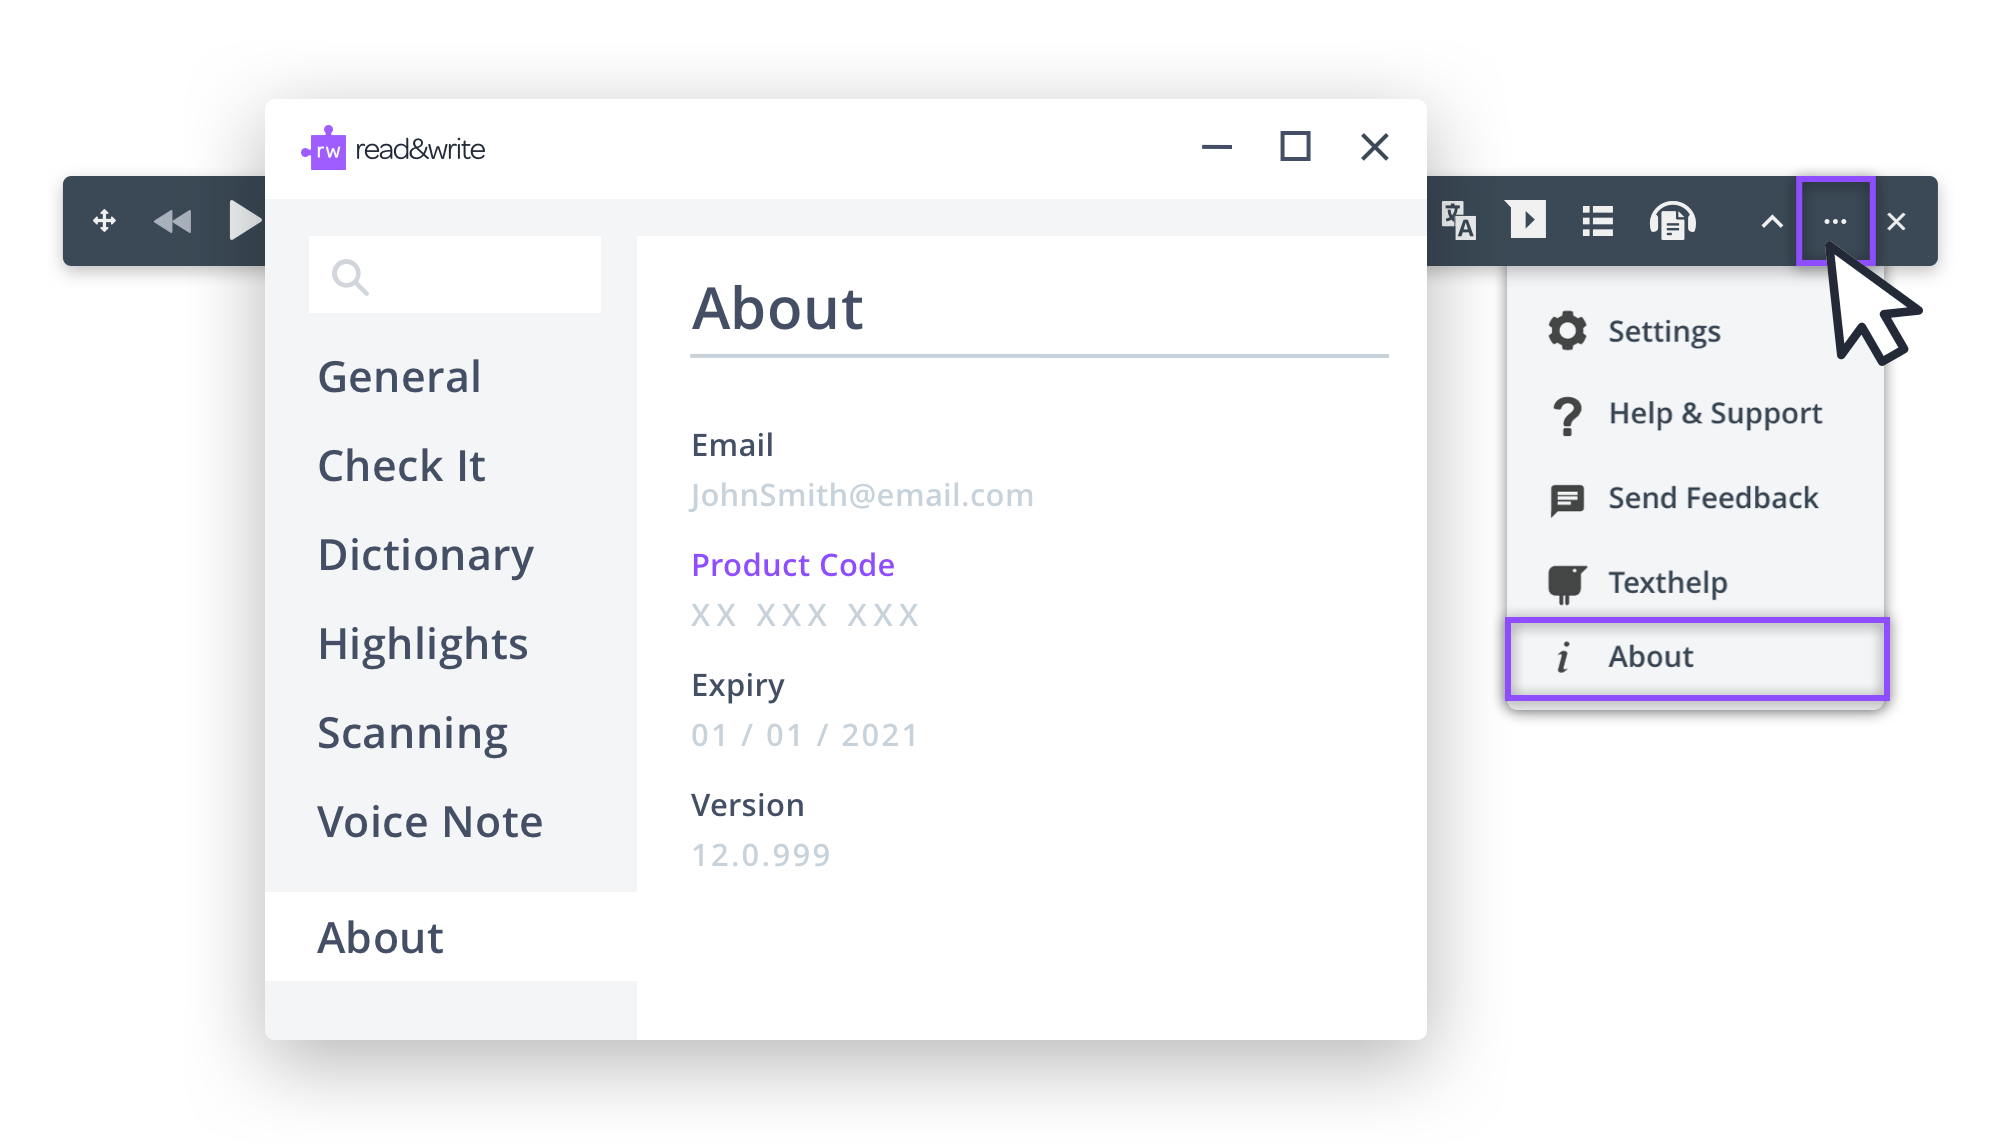The width and height of the screenshot is (2000, 1146).
Task: Select About in the dropdown menu
Action: coord(1650,657)
